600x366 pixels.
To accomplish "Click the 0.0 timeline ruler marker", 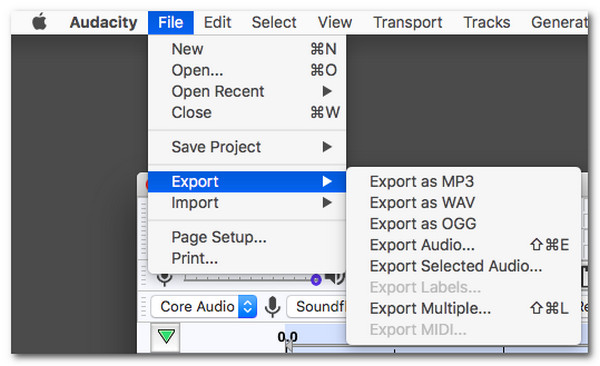I will 287,337.
